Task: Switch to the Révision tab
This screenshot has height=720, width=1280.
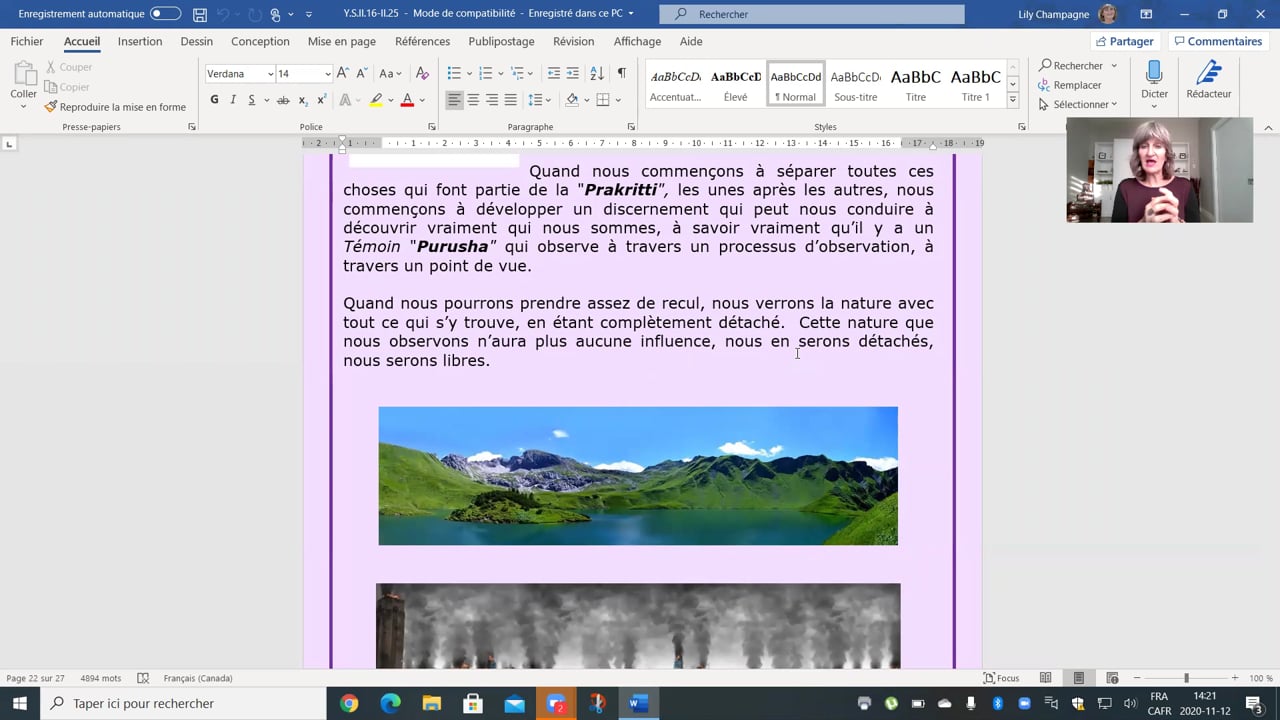Action: (573, 41)
